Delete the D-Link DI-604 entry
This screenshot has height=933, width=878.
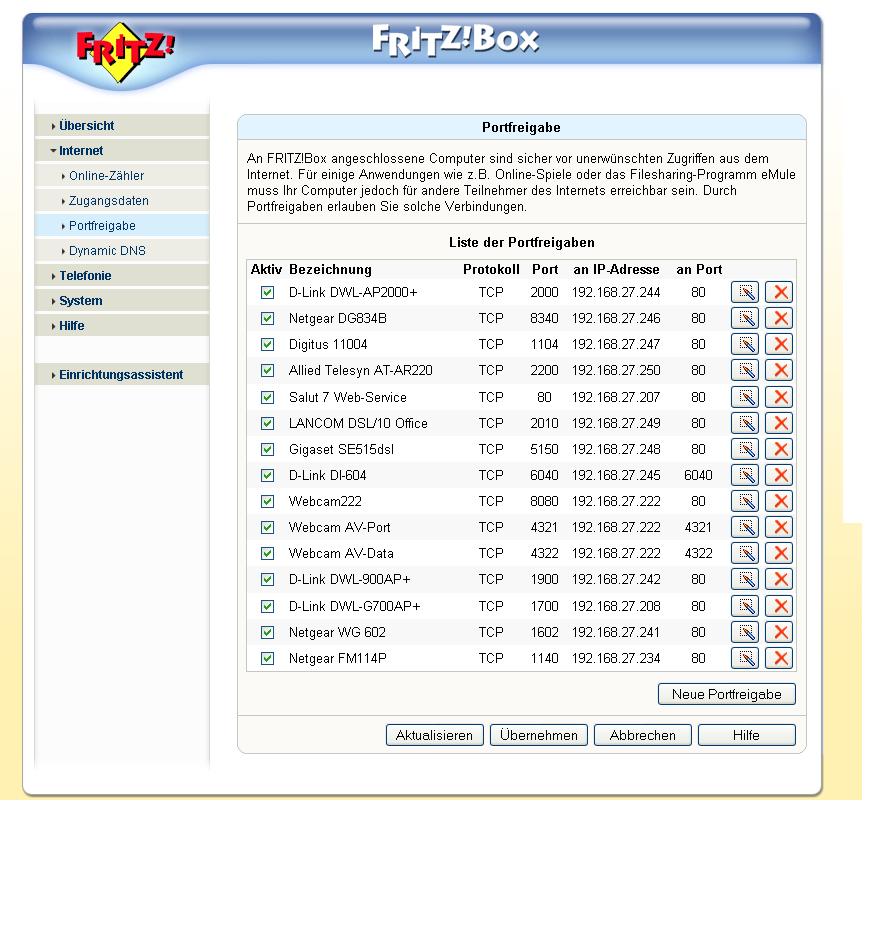pyautogui.click(x=779, y=475)
